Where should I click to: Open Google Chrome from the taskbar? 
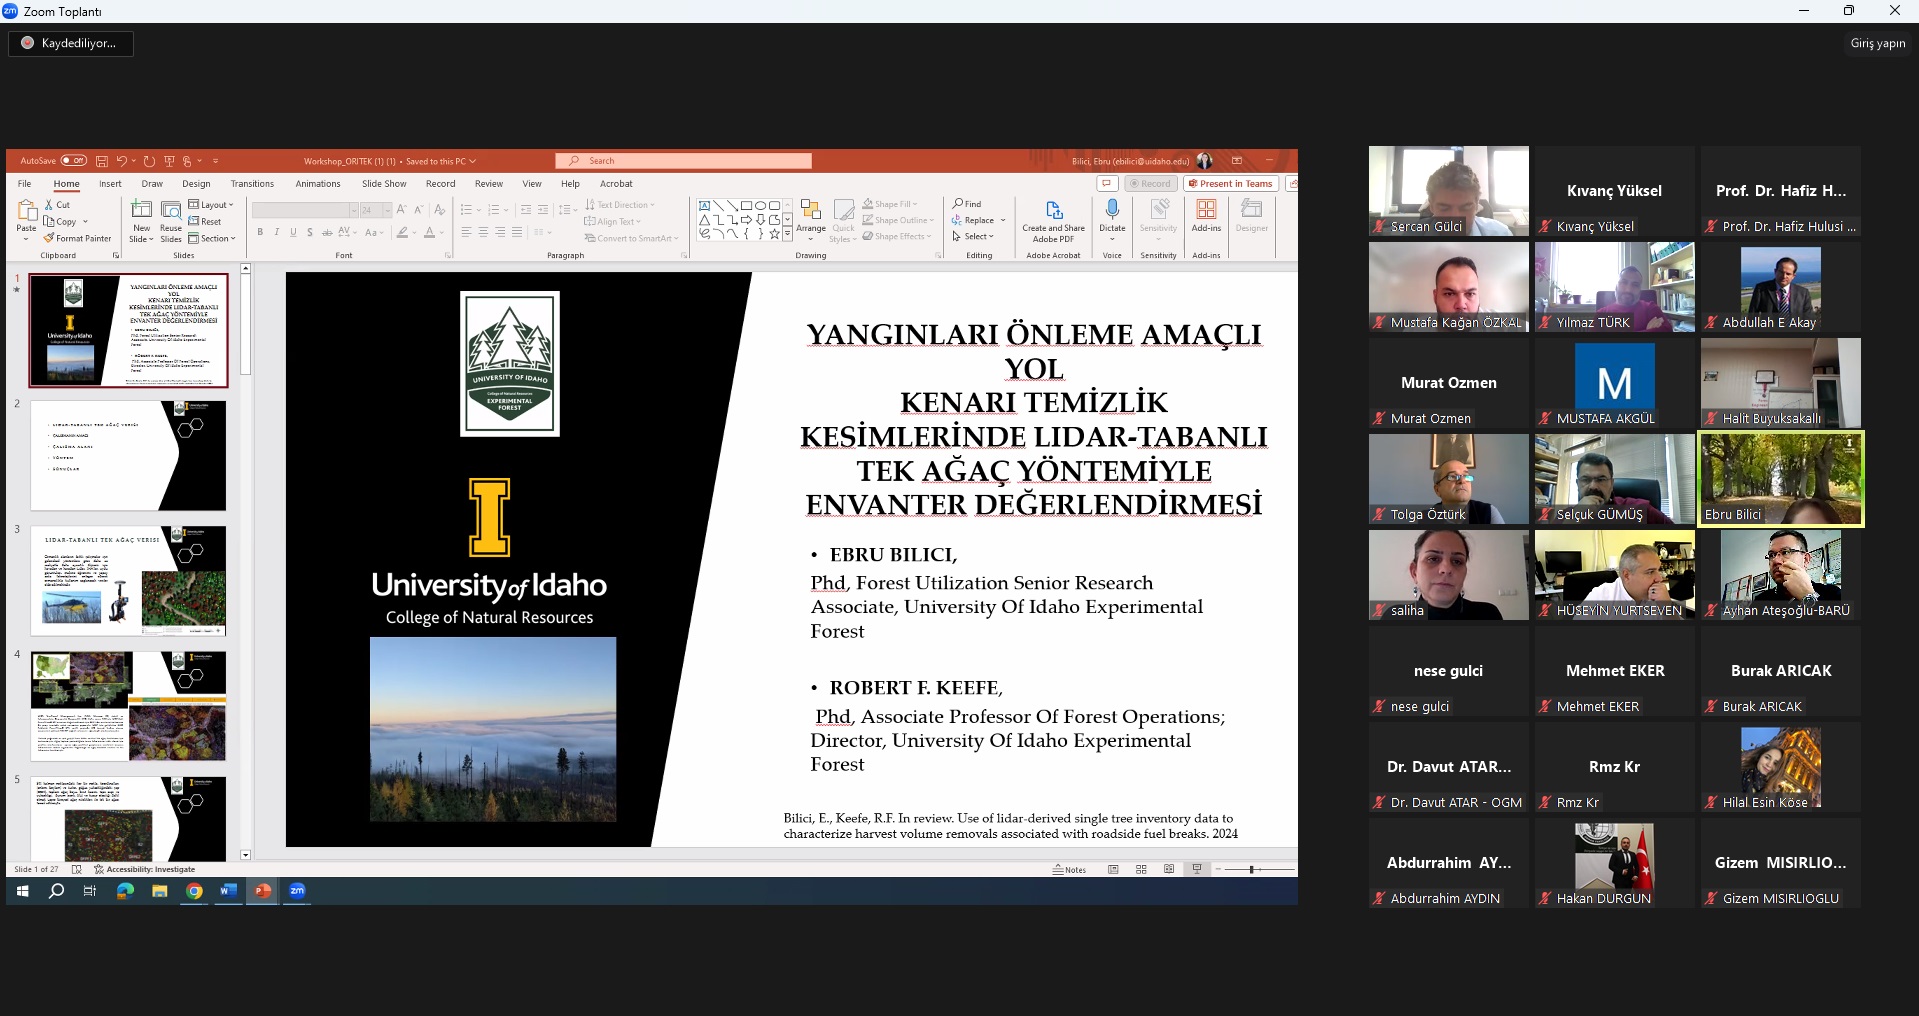pos(194,891)
